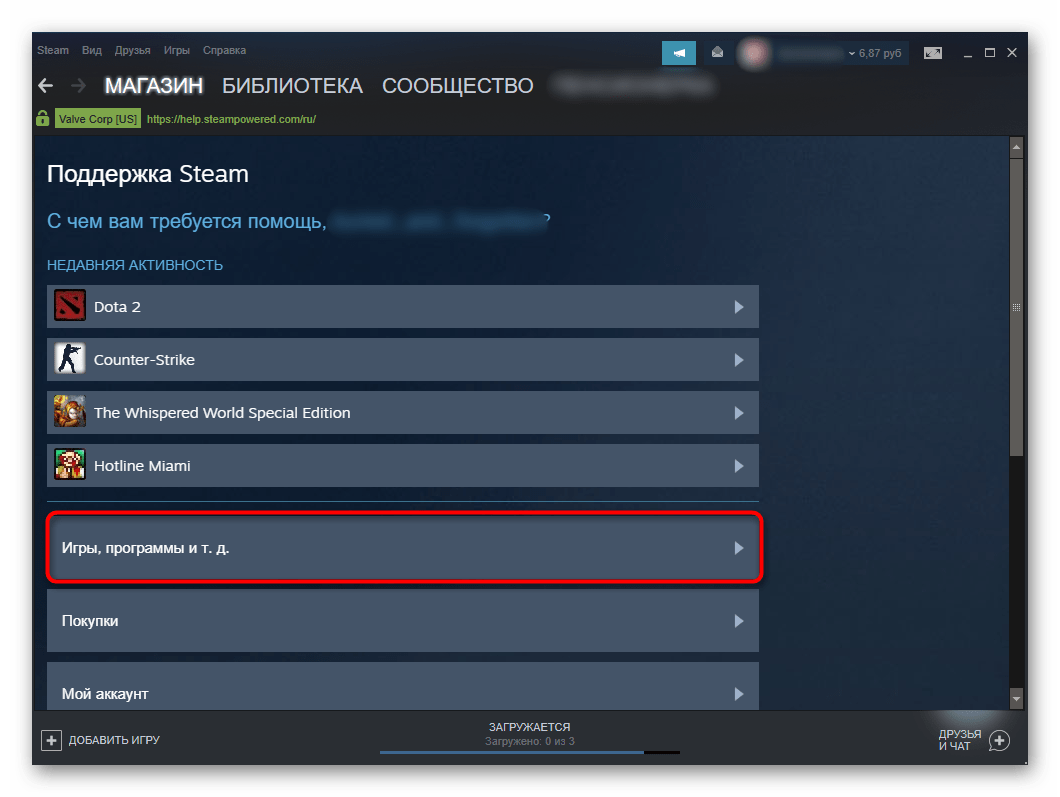
Task: Open downloads via 'ЗАГРУЖАЕТСЯ' status
Action: pyautogui.click(x=529, y=727)
